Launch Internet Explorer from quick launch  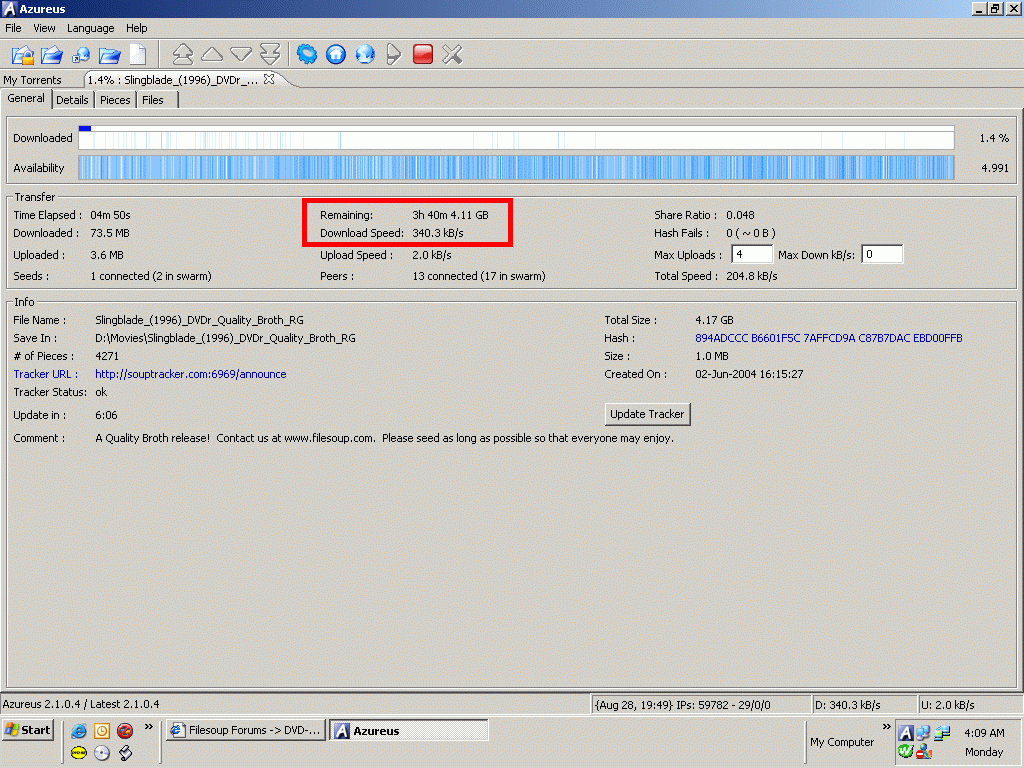(x=79, y=731)
